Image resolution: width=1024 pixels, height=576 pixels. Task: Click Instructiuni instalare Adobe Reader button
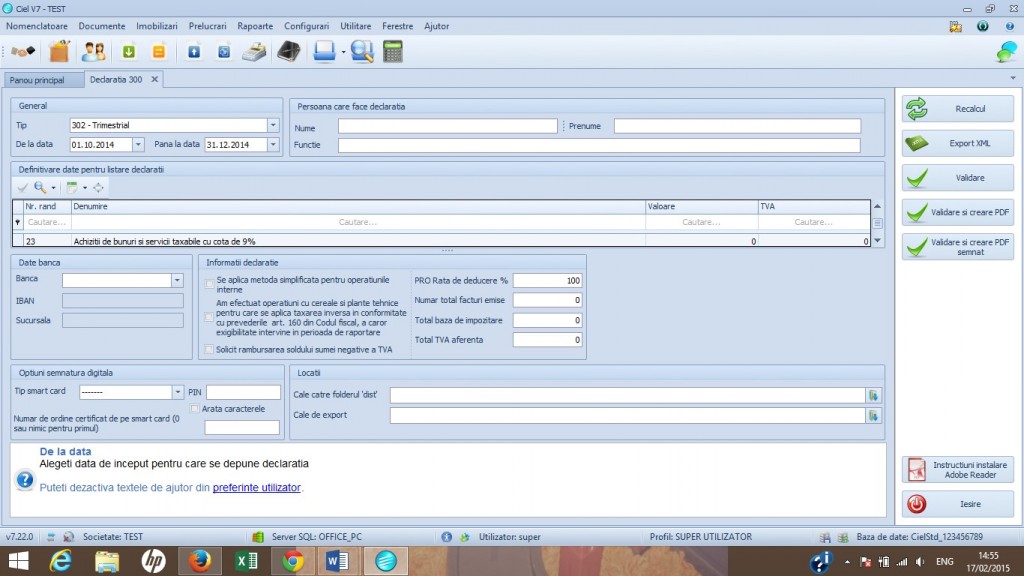point(958,470)
